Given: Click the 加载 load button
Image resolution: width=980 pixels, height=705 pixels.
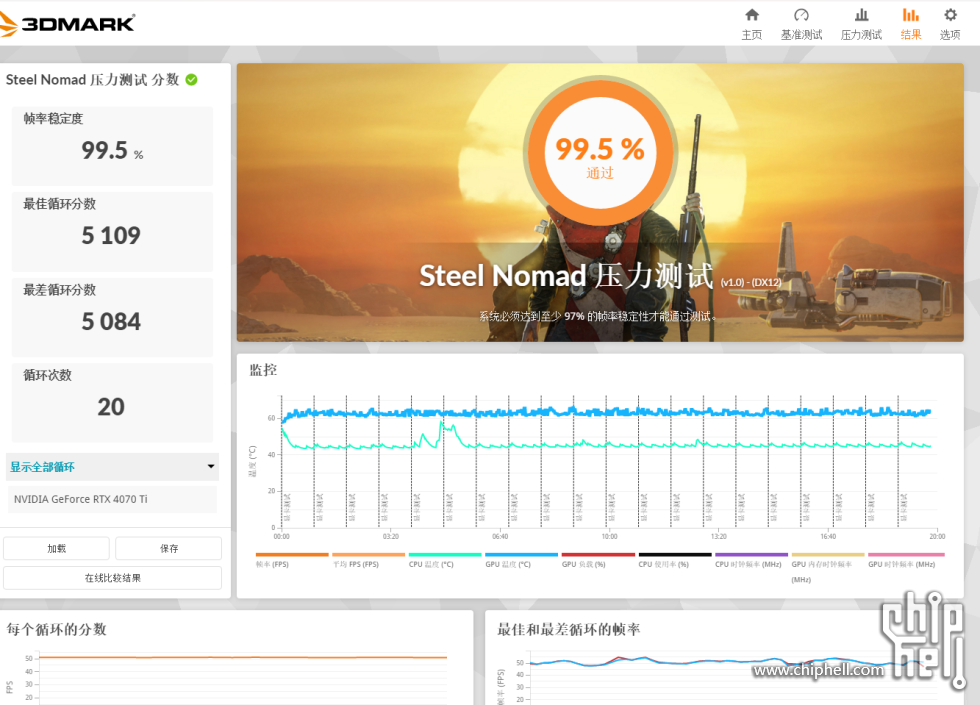Looking at the screenshot, I should 56,548.
